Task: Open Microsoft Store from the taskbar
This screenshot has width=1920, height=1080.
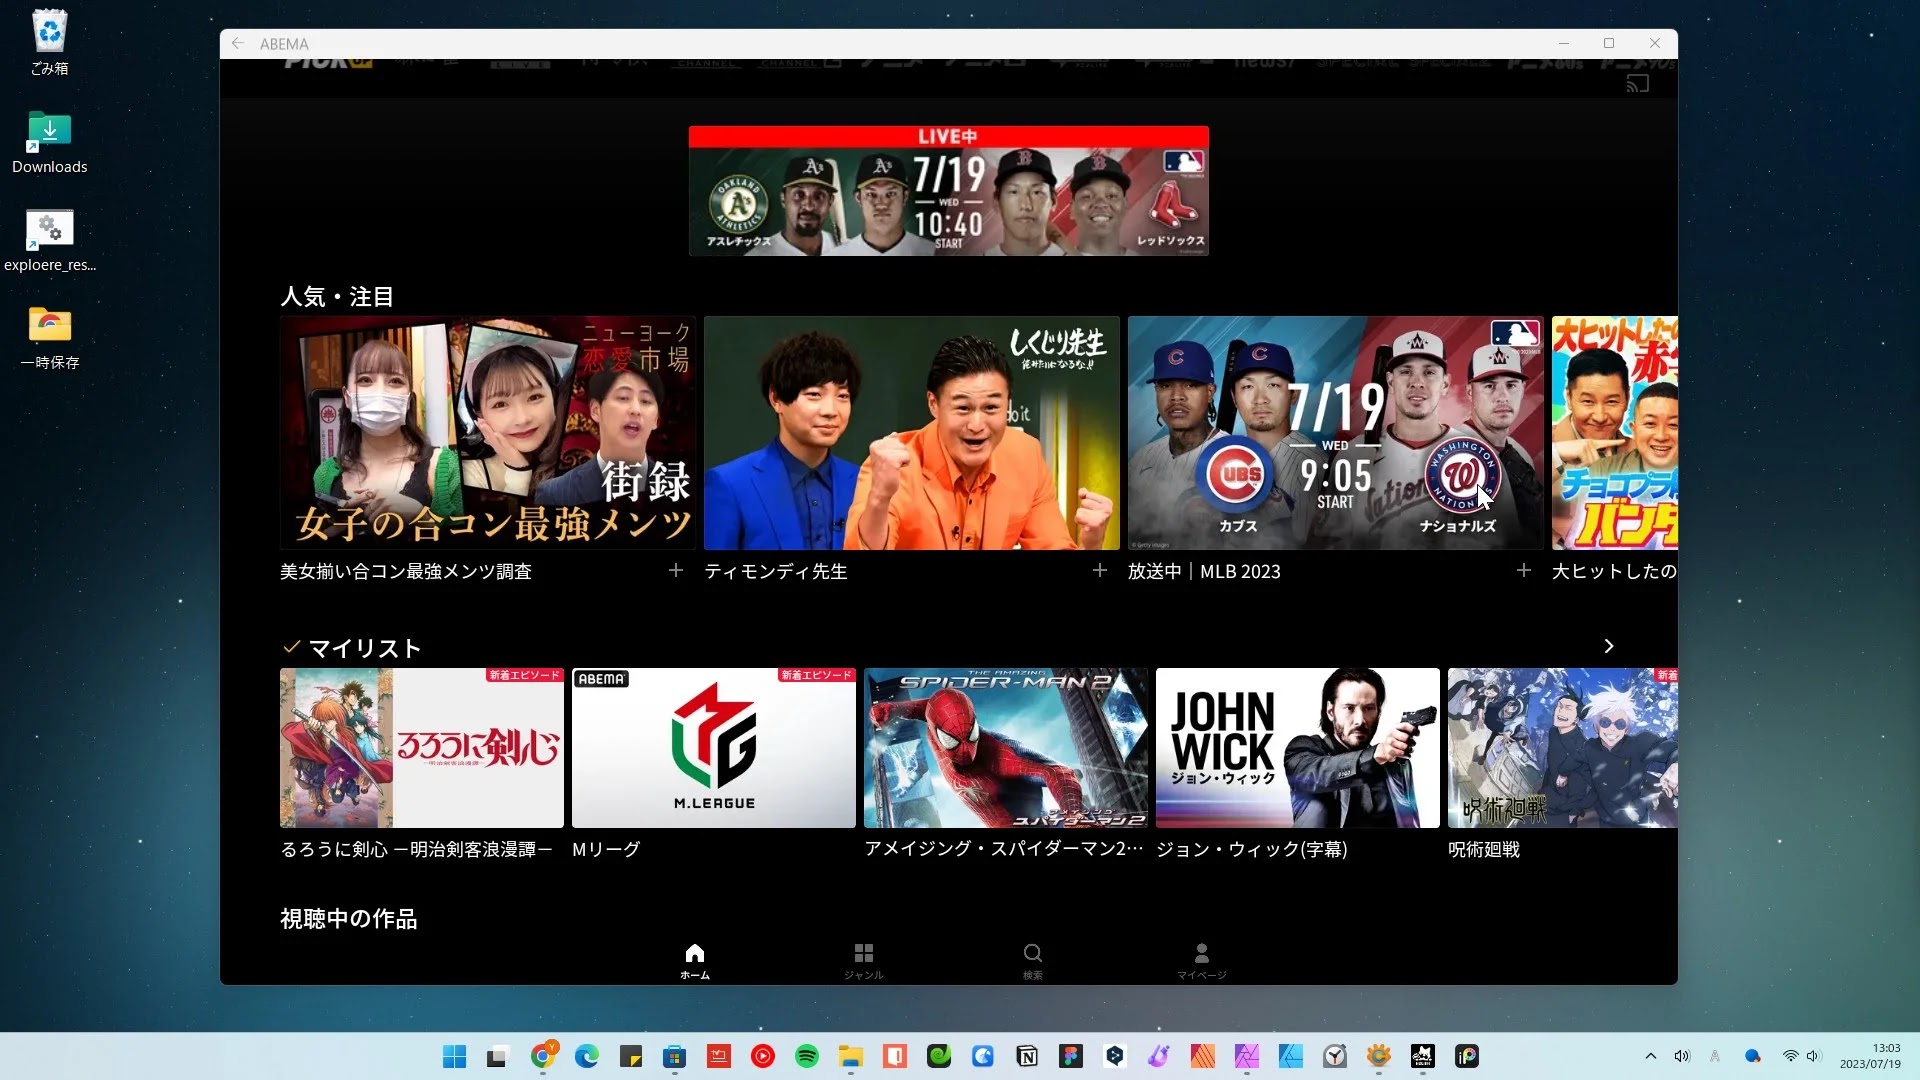Action: tap(675, 1056)
